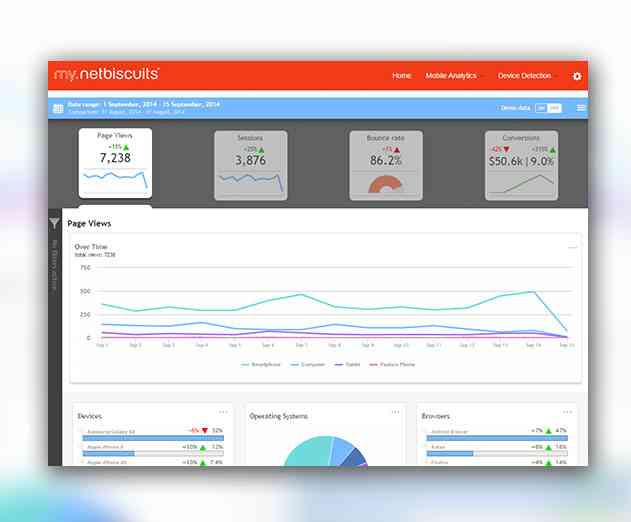Image resolution: width=631 pixels, height=522 pixels.
Task: Click the Apple iPhone 5 device bar
Action: click(x=153, y=454)
